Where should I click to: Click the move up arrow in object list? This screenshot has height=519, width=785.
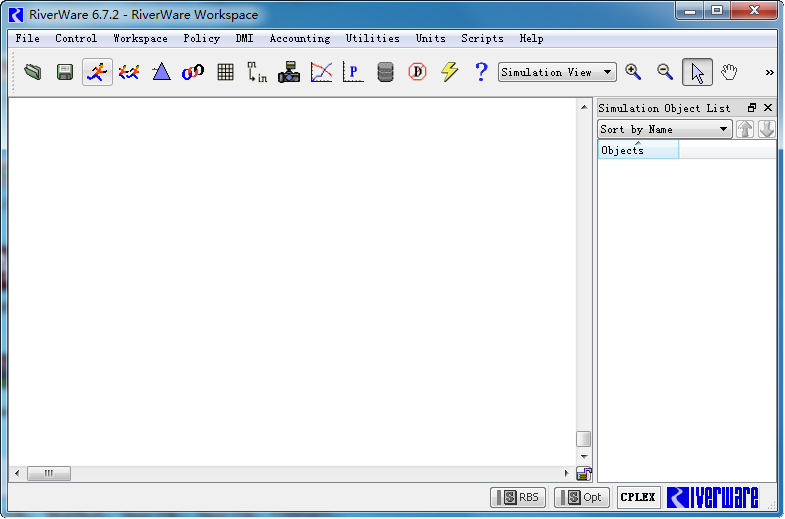point(745,129)
